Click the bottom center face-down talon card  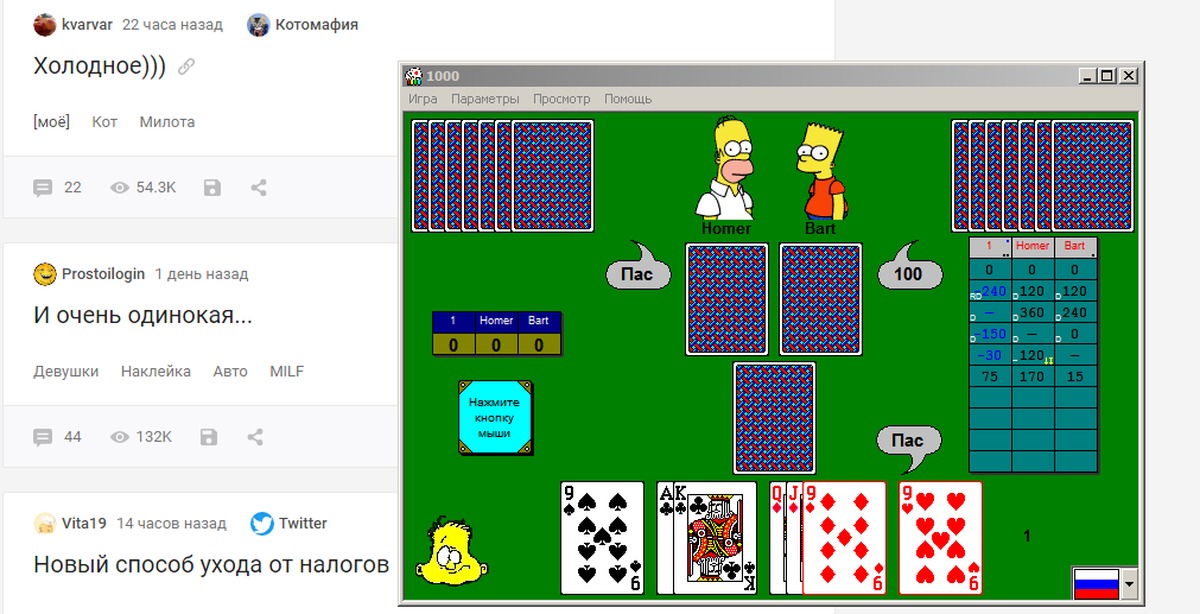(774, 417)
